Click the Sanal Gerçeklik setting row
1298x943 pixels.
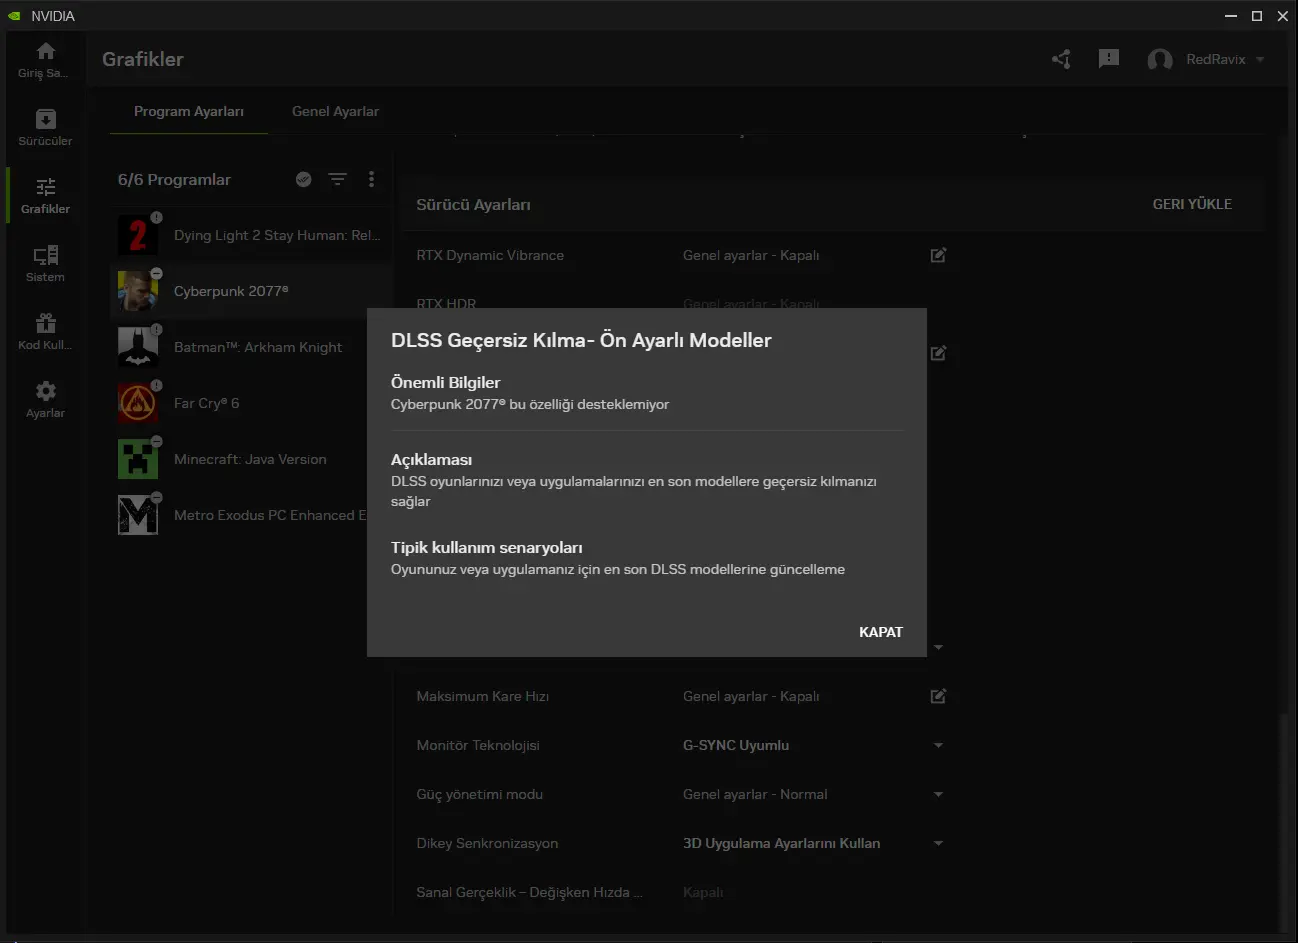click(x=680, y=892)
